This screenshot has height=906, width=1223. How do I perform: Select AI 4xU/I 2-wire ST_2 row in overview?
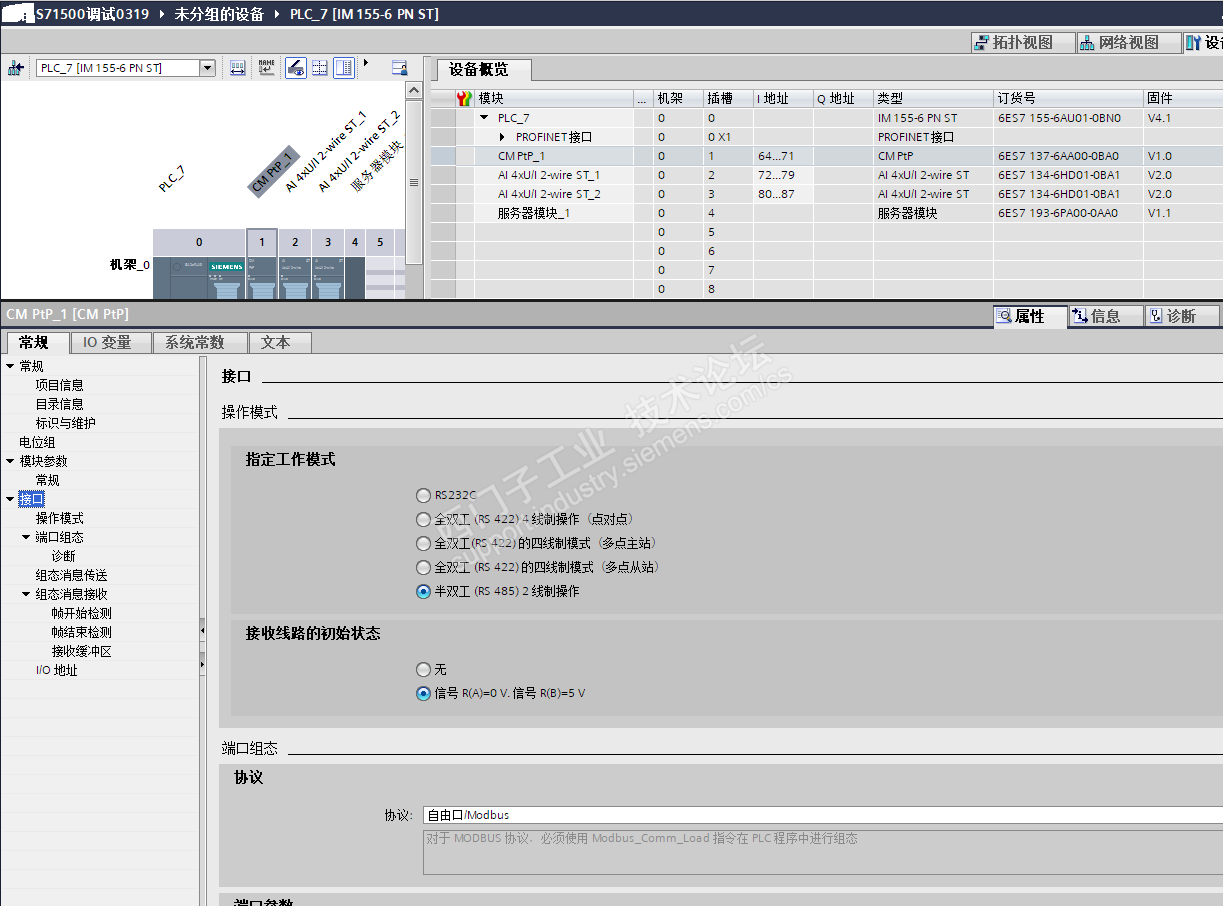click(x=826, y=194)
